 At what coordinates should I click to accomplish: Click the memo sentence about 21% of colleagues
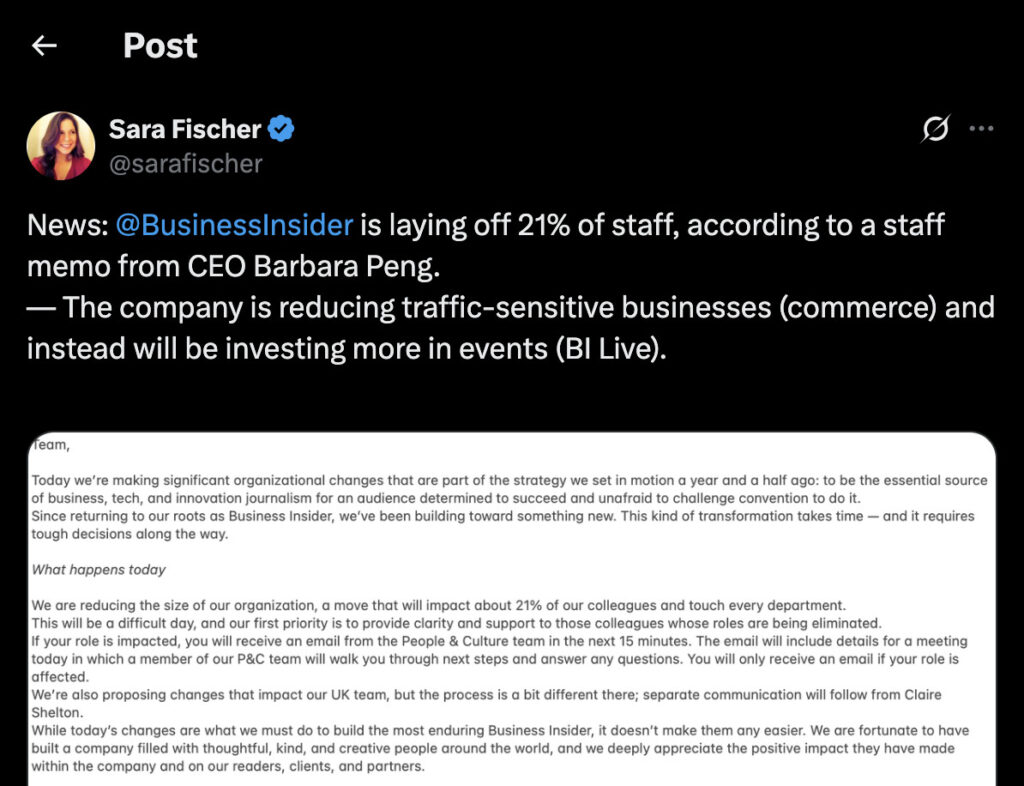tap(439, 605)
